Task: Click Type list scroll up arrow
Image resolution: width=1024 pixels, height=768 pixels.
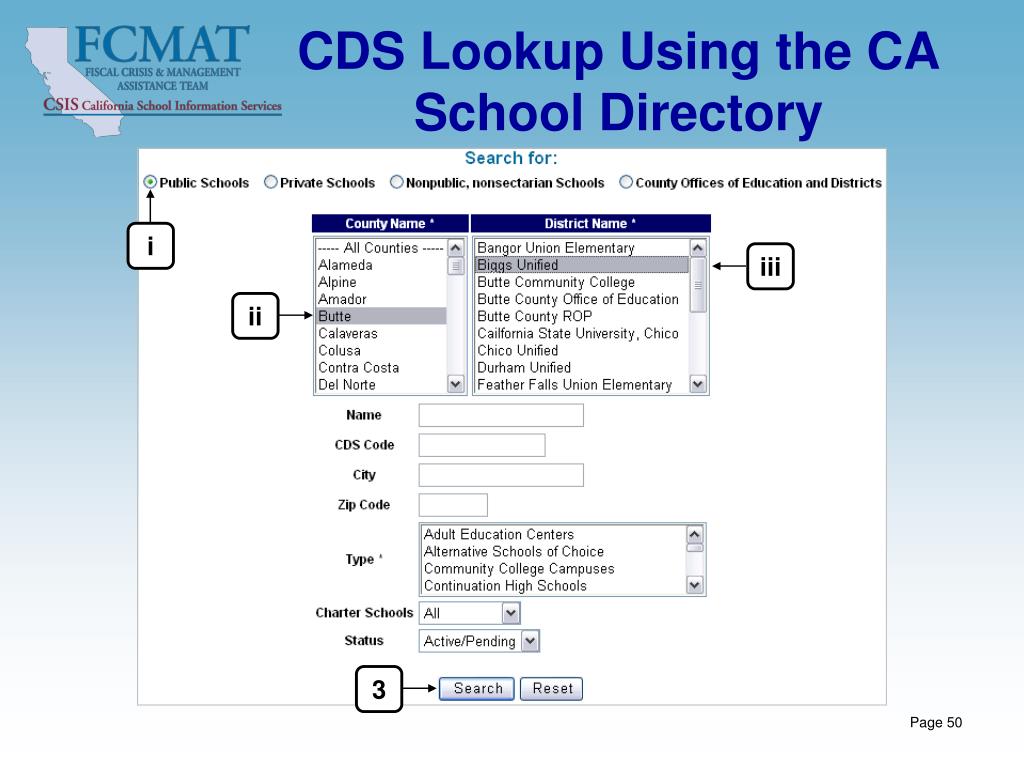Action: tap(695, 534)
